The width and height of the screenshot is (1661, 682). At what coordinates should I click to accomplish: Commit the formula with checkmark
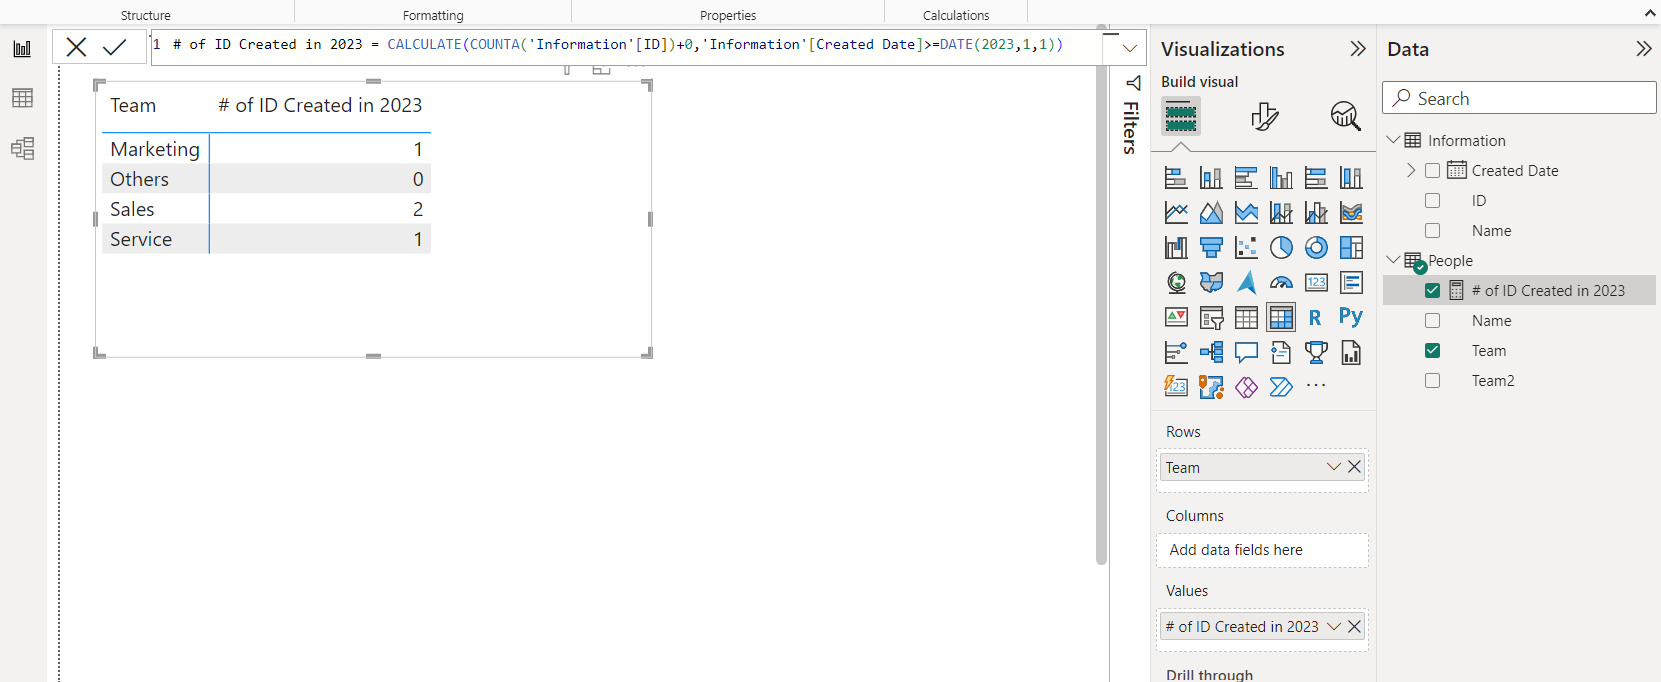click(115, 46)
